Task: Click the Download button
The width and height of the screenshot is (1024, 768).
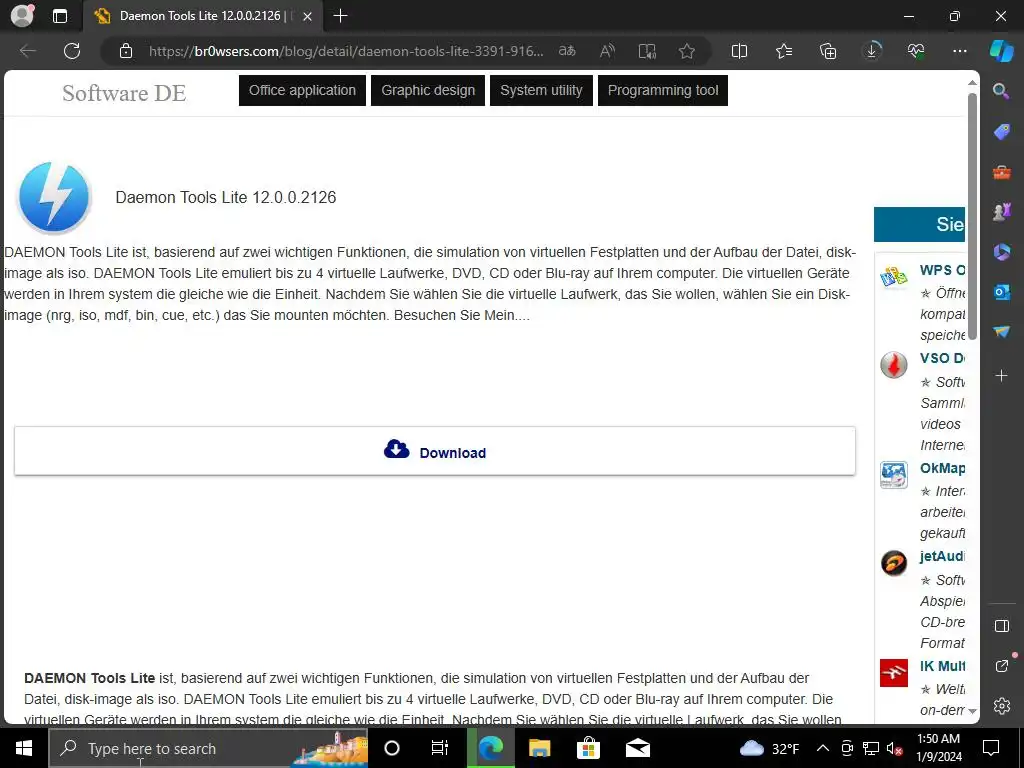Action: point(435,451)
